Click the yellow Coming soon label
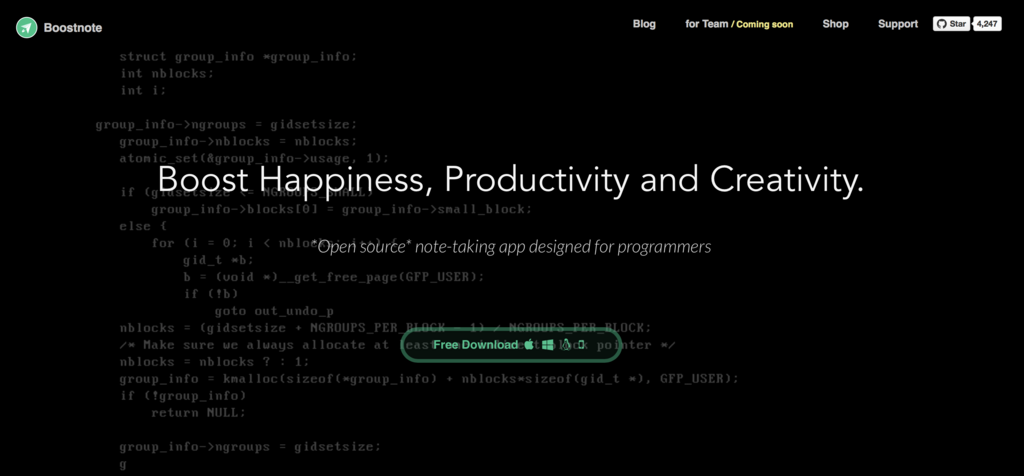The width and height of the screenshot is (1024, 476). (765, 25)
